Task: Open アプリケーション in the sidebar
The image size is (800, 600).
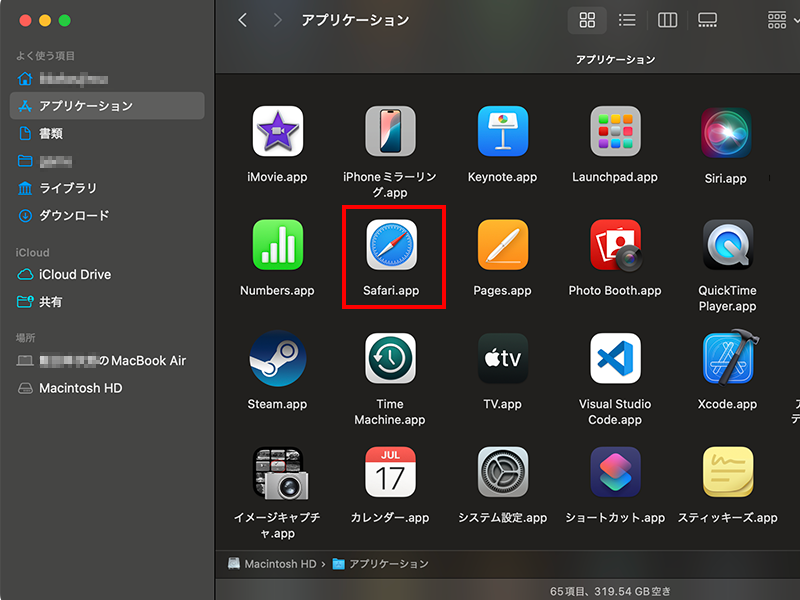Action: [107, 106]
